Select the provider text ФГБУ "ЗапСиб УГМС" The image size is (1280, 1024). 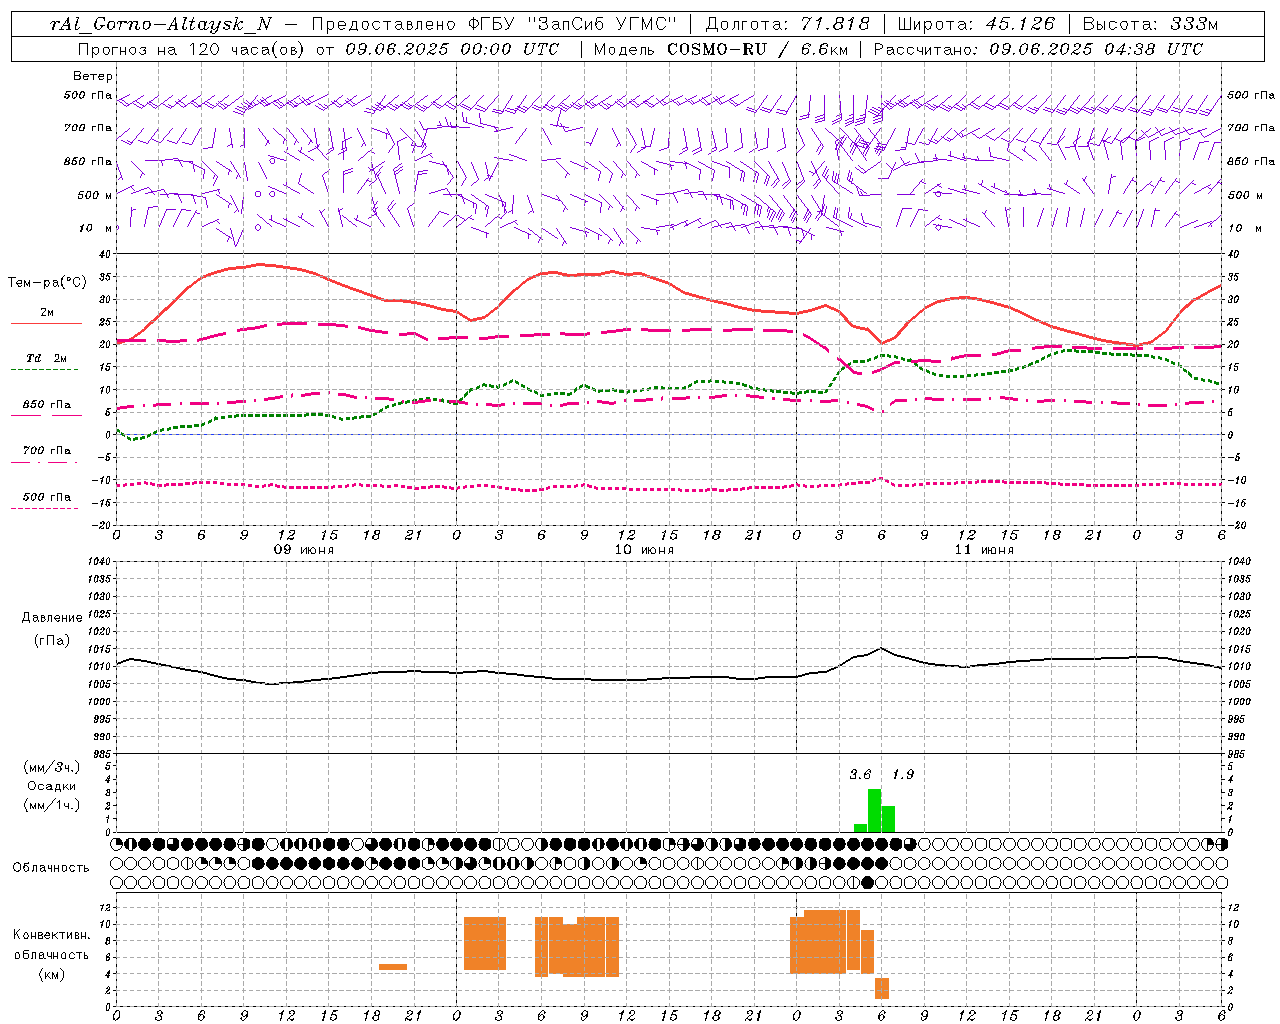(x=574, y=24)
